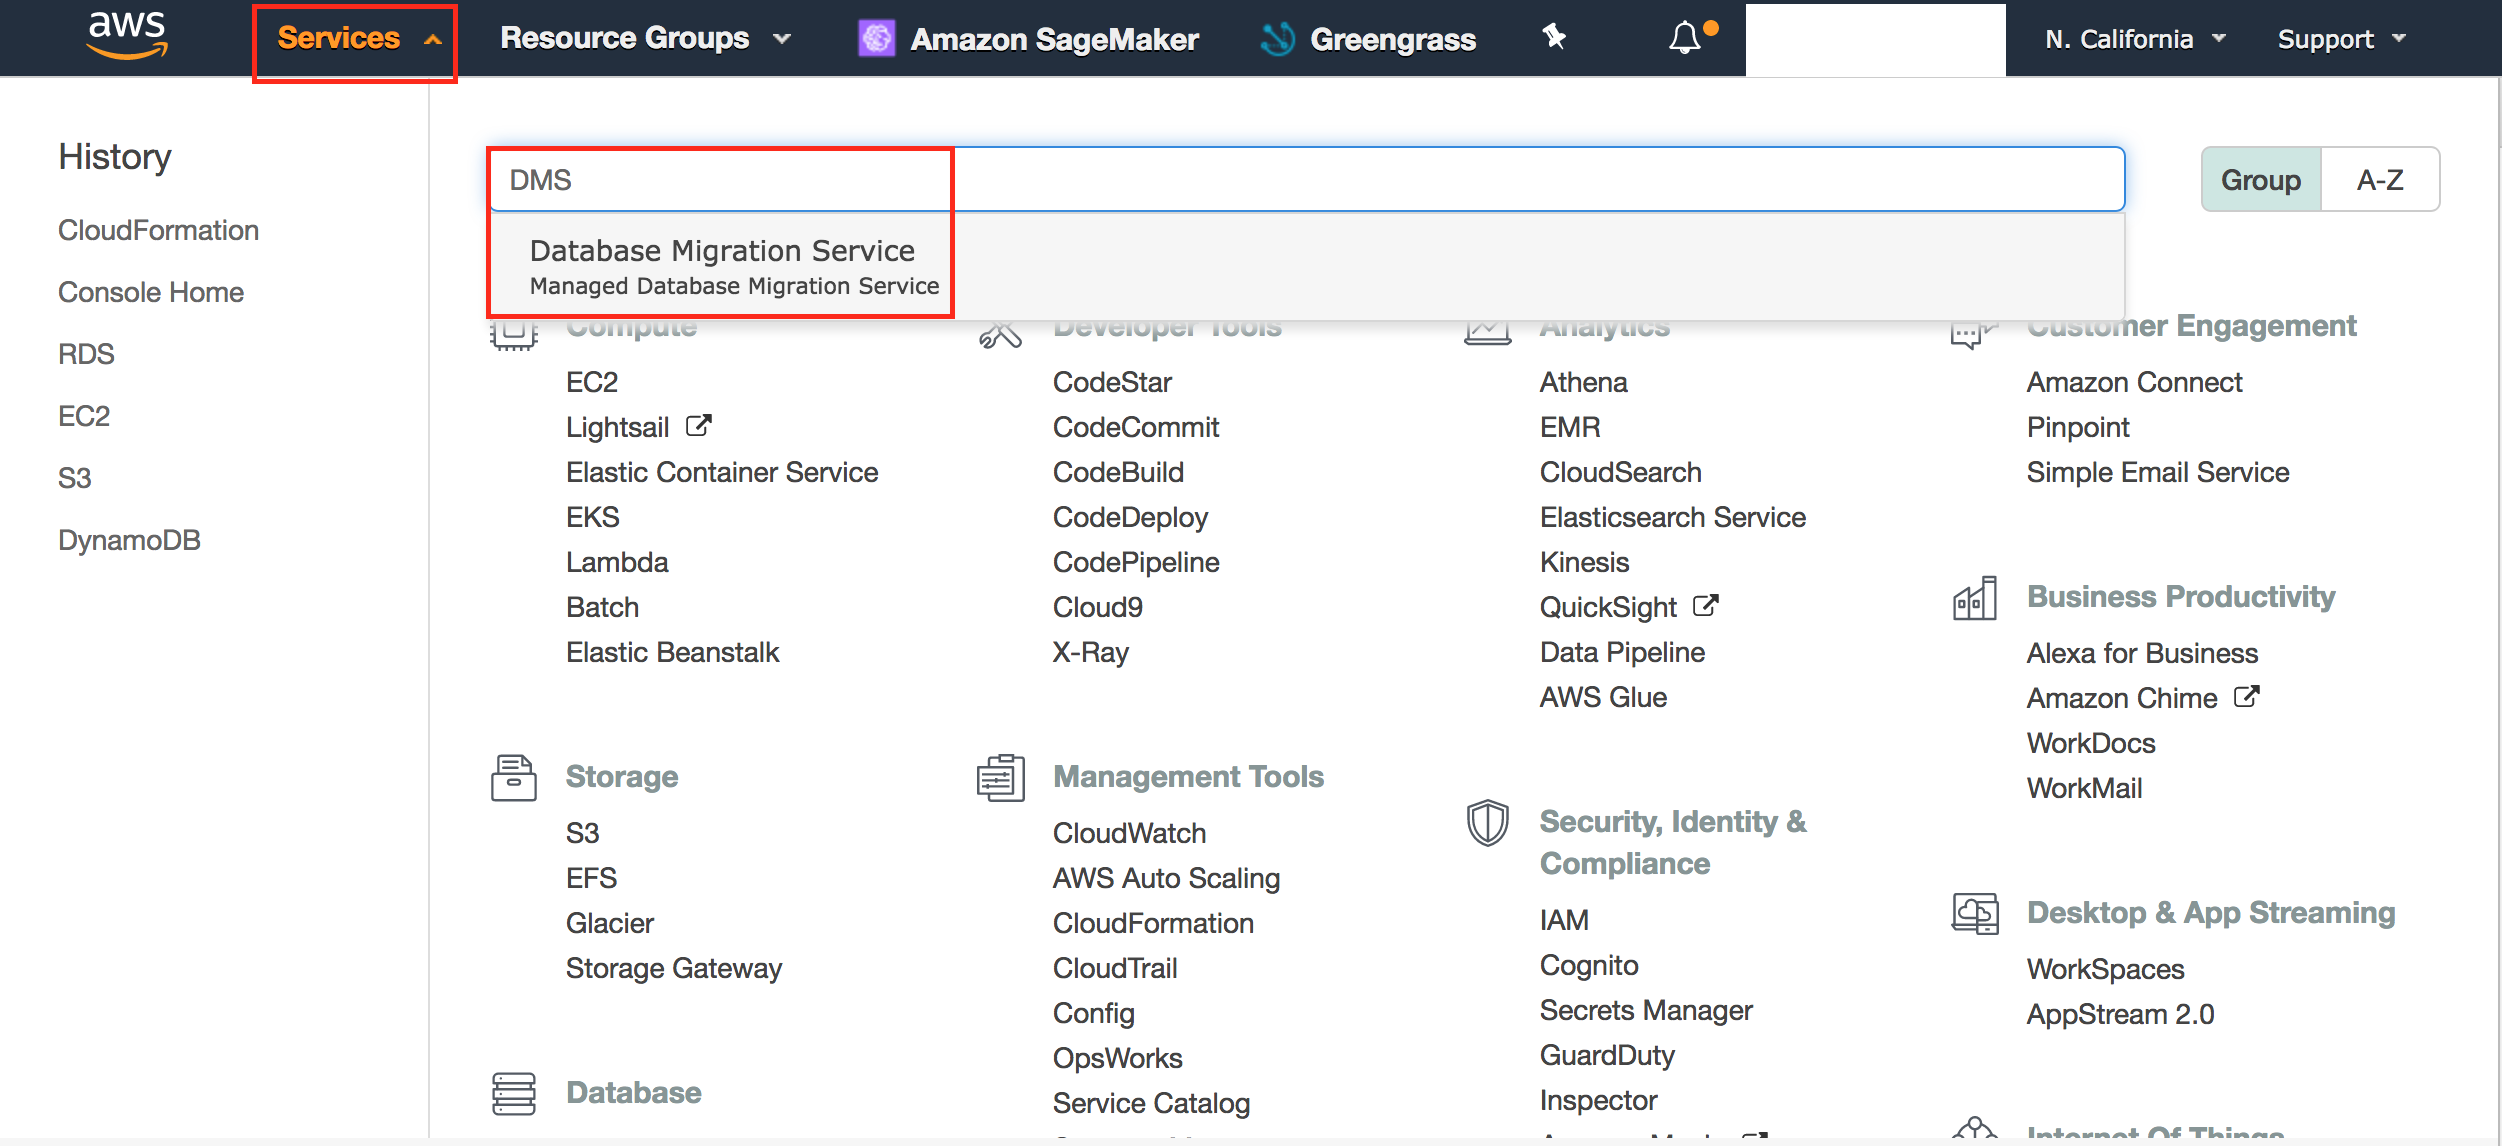Click the Management Tools category icon
2502x1146 pixels.
click(x=1001, y=777)
